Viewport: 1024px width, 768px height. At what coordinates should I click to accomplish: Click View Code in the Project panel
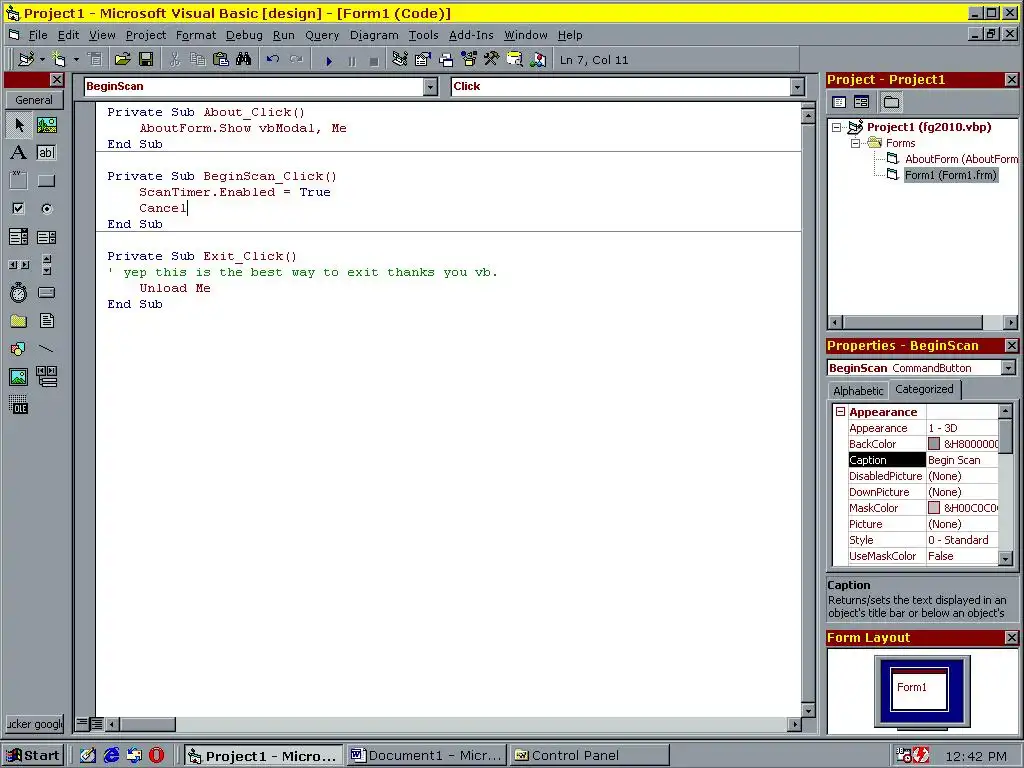tap(839, 102)
